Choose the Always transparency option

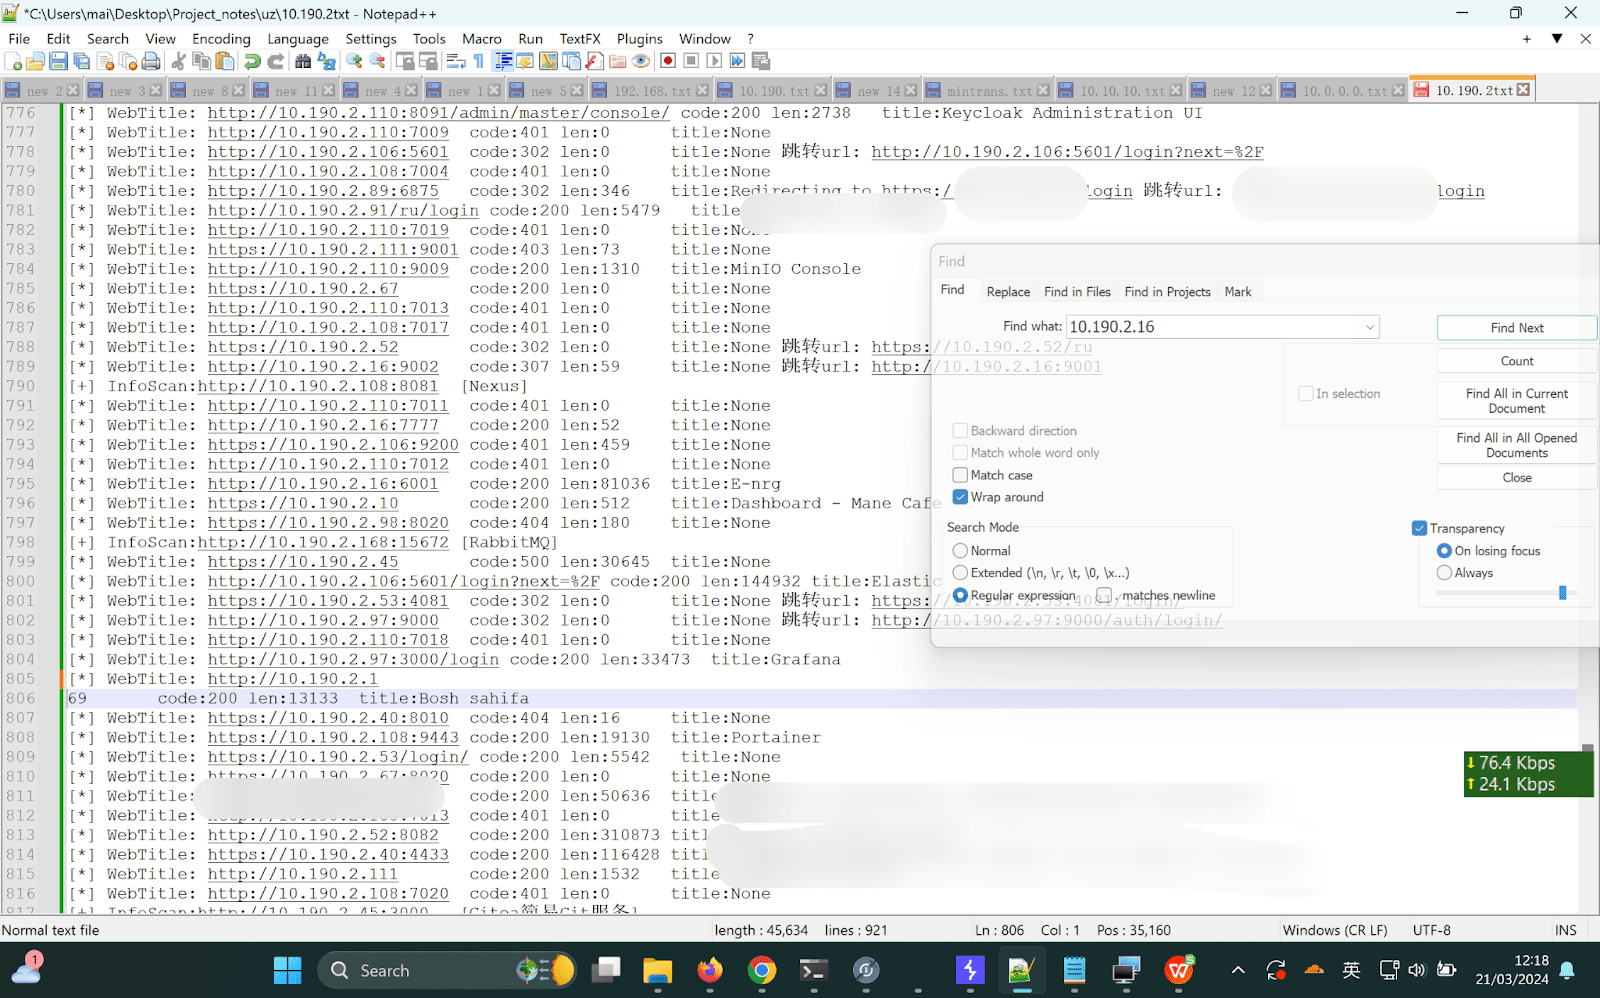tap(1444, 572)
